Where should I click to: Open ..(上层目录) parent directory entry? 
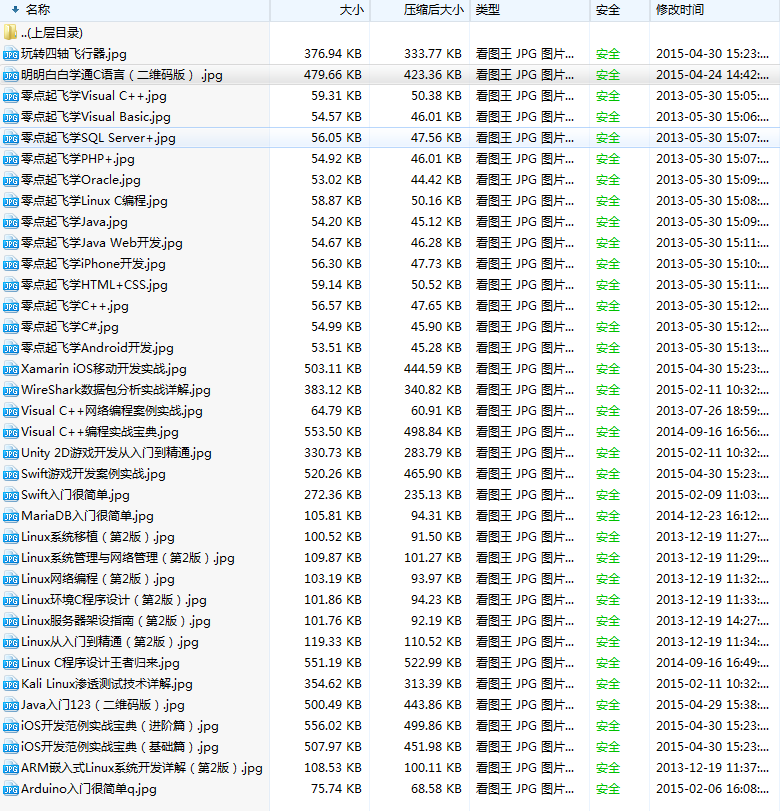click(52, 32)
